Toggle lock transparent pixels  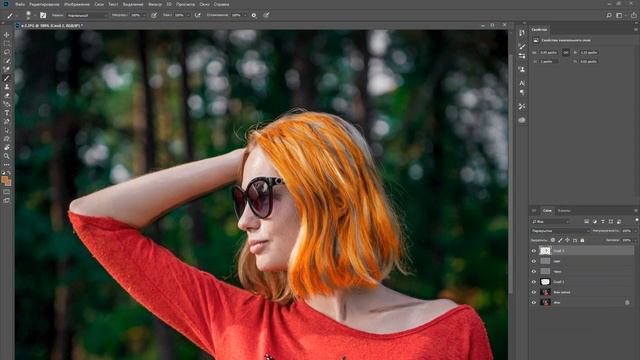(x=553, y=240)
